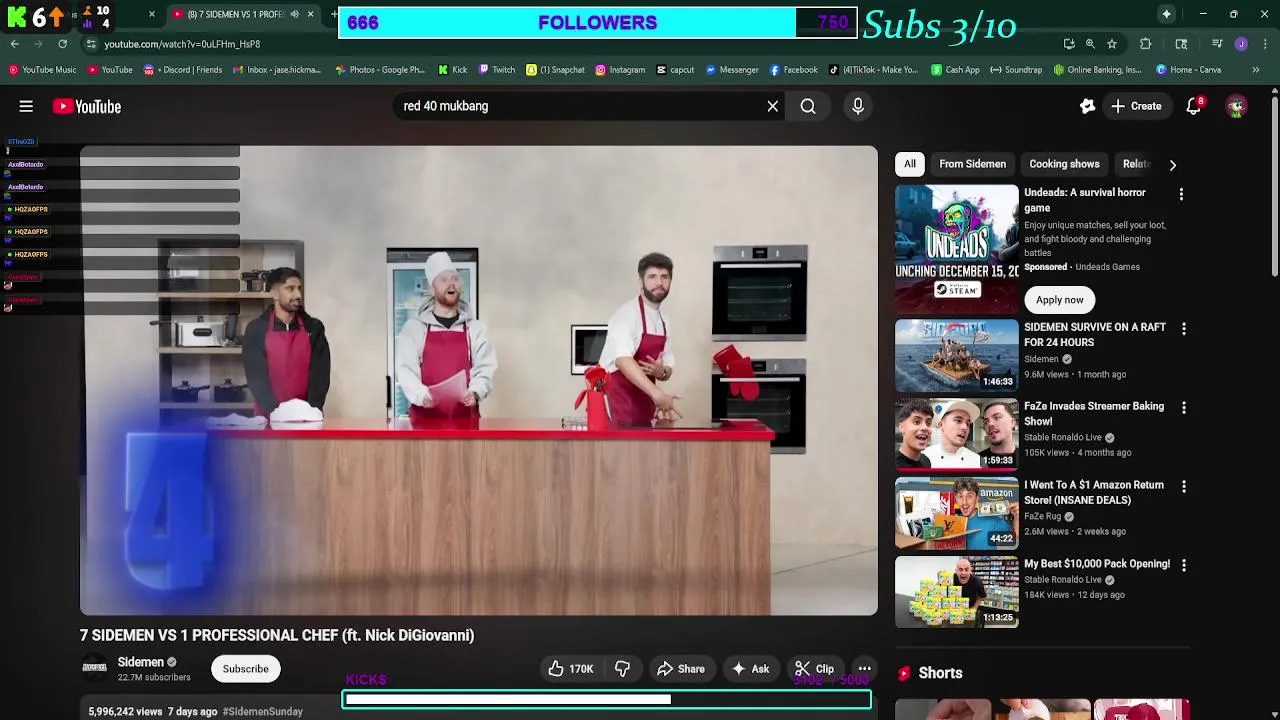Show more filter chips with right arrow
This screenshot has height=720, width=1280.
pos(1172,164)
